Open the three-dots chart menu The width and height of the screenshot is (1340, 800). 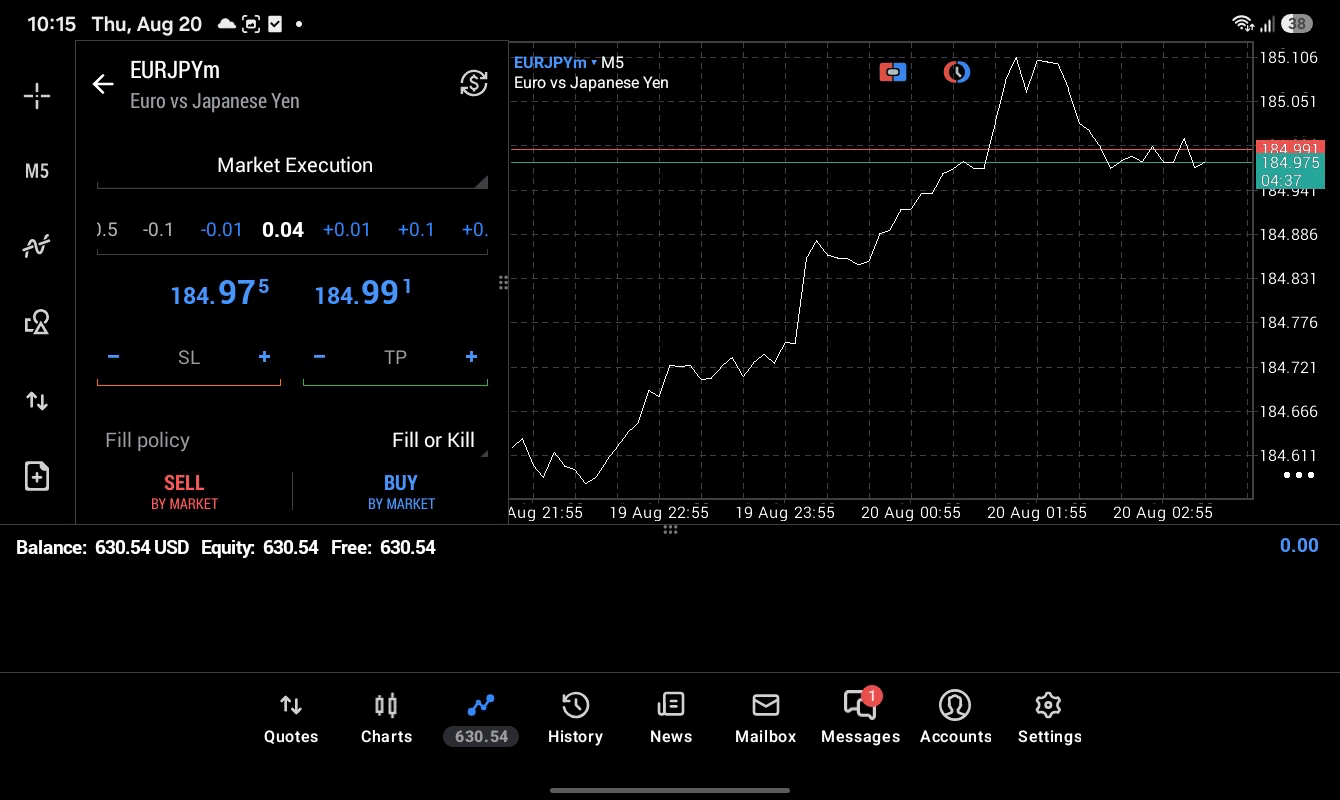coord(1298,475)
